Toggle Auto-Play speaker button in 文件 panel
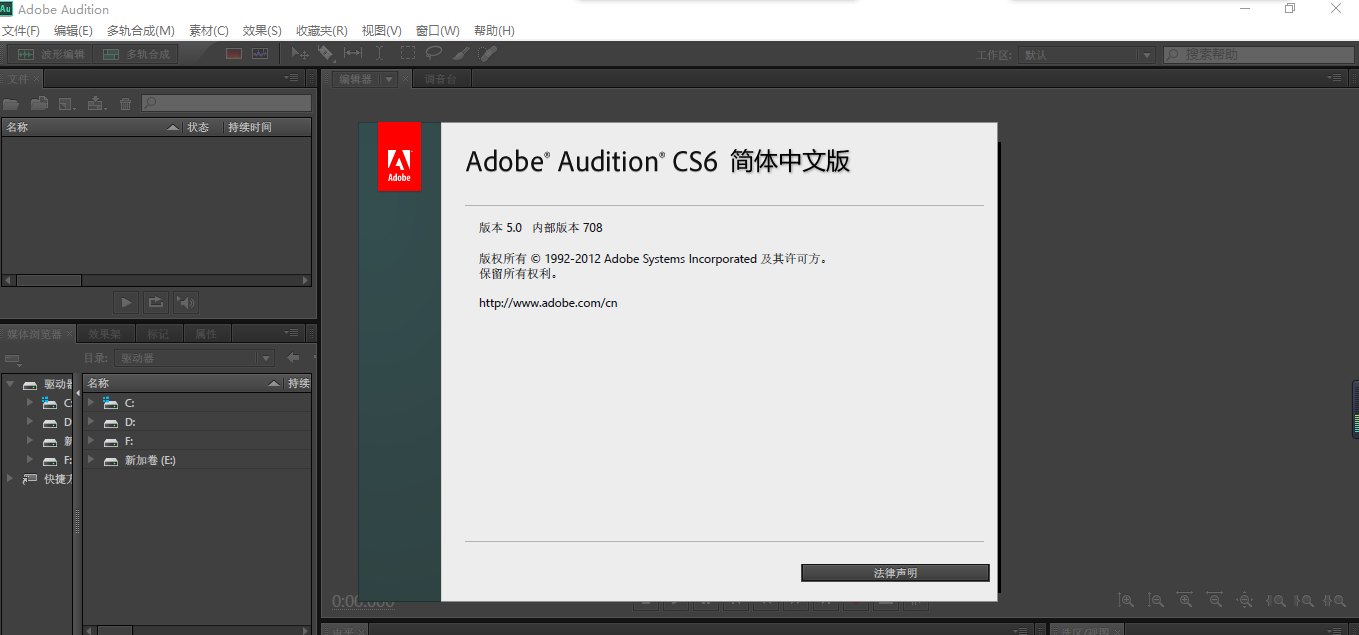 186,301
